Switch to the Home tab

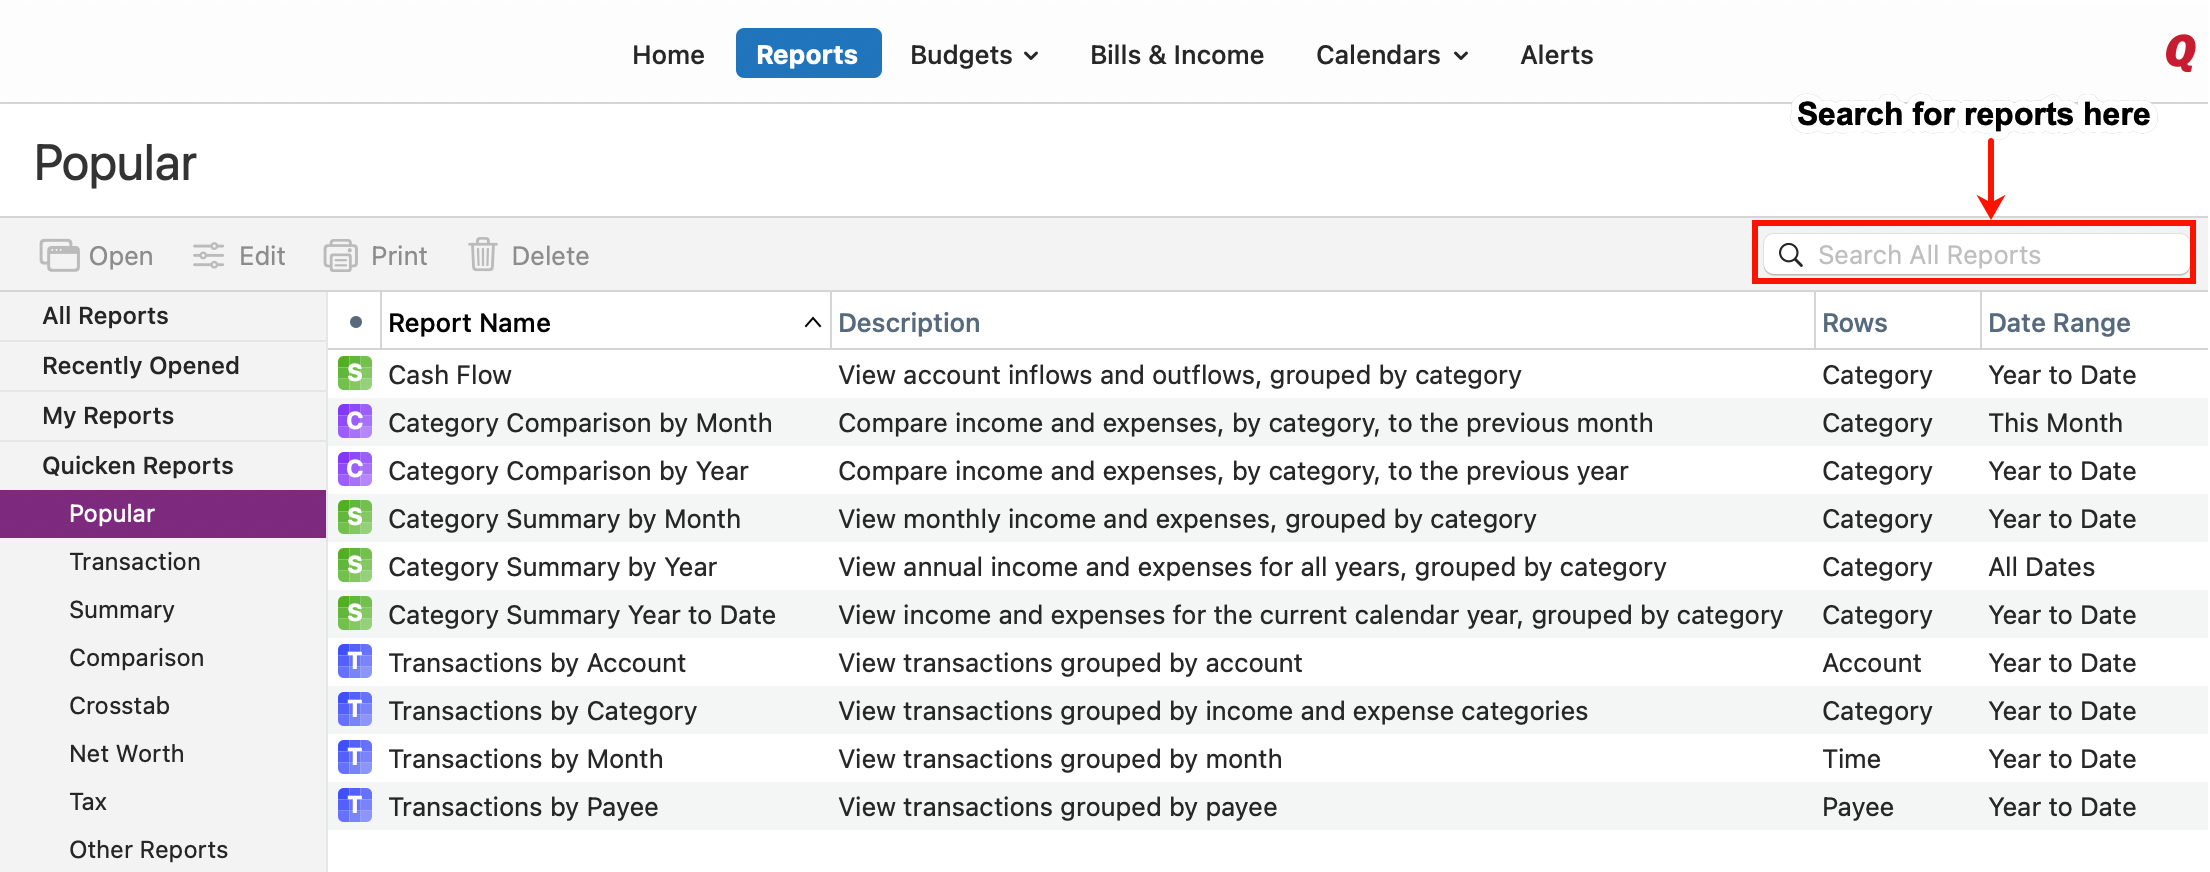pyautogui.click(x=668, y=55)
